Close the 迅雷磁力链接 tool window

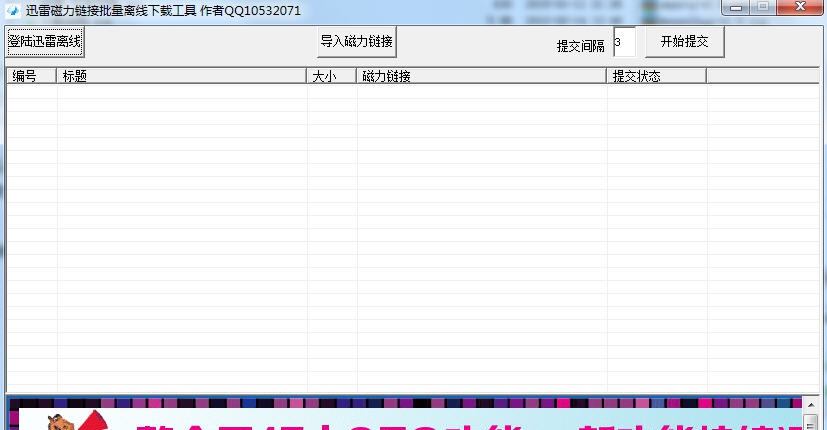[x=800, y=7]
